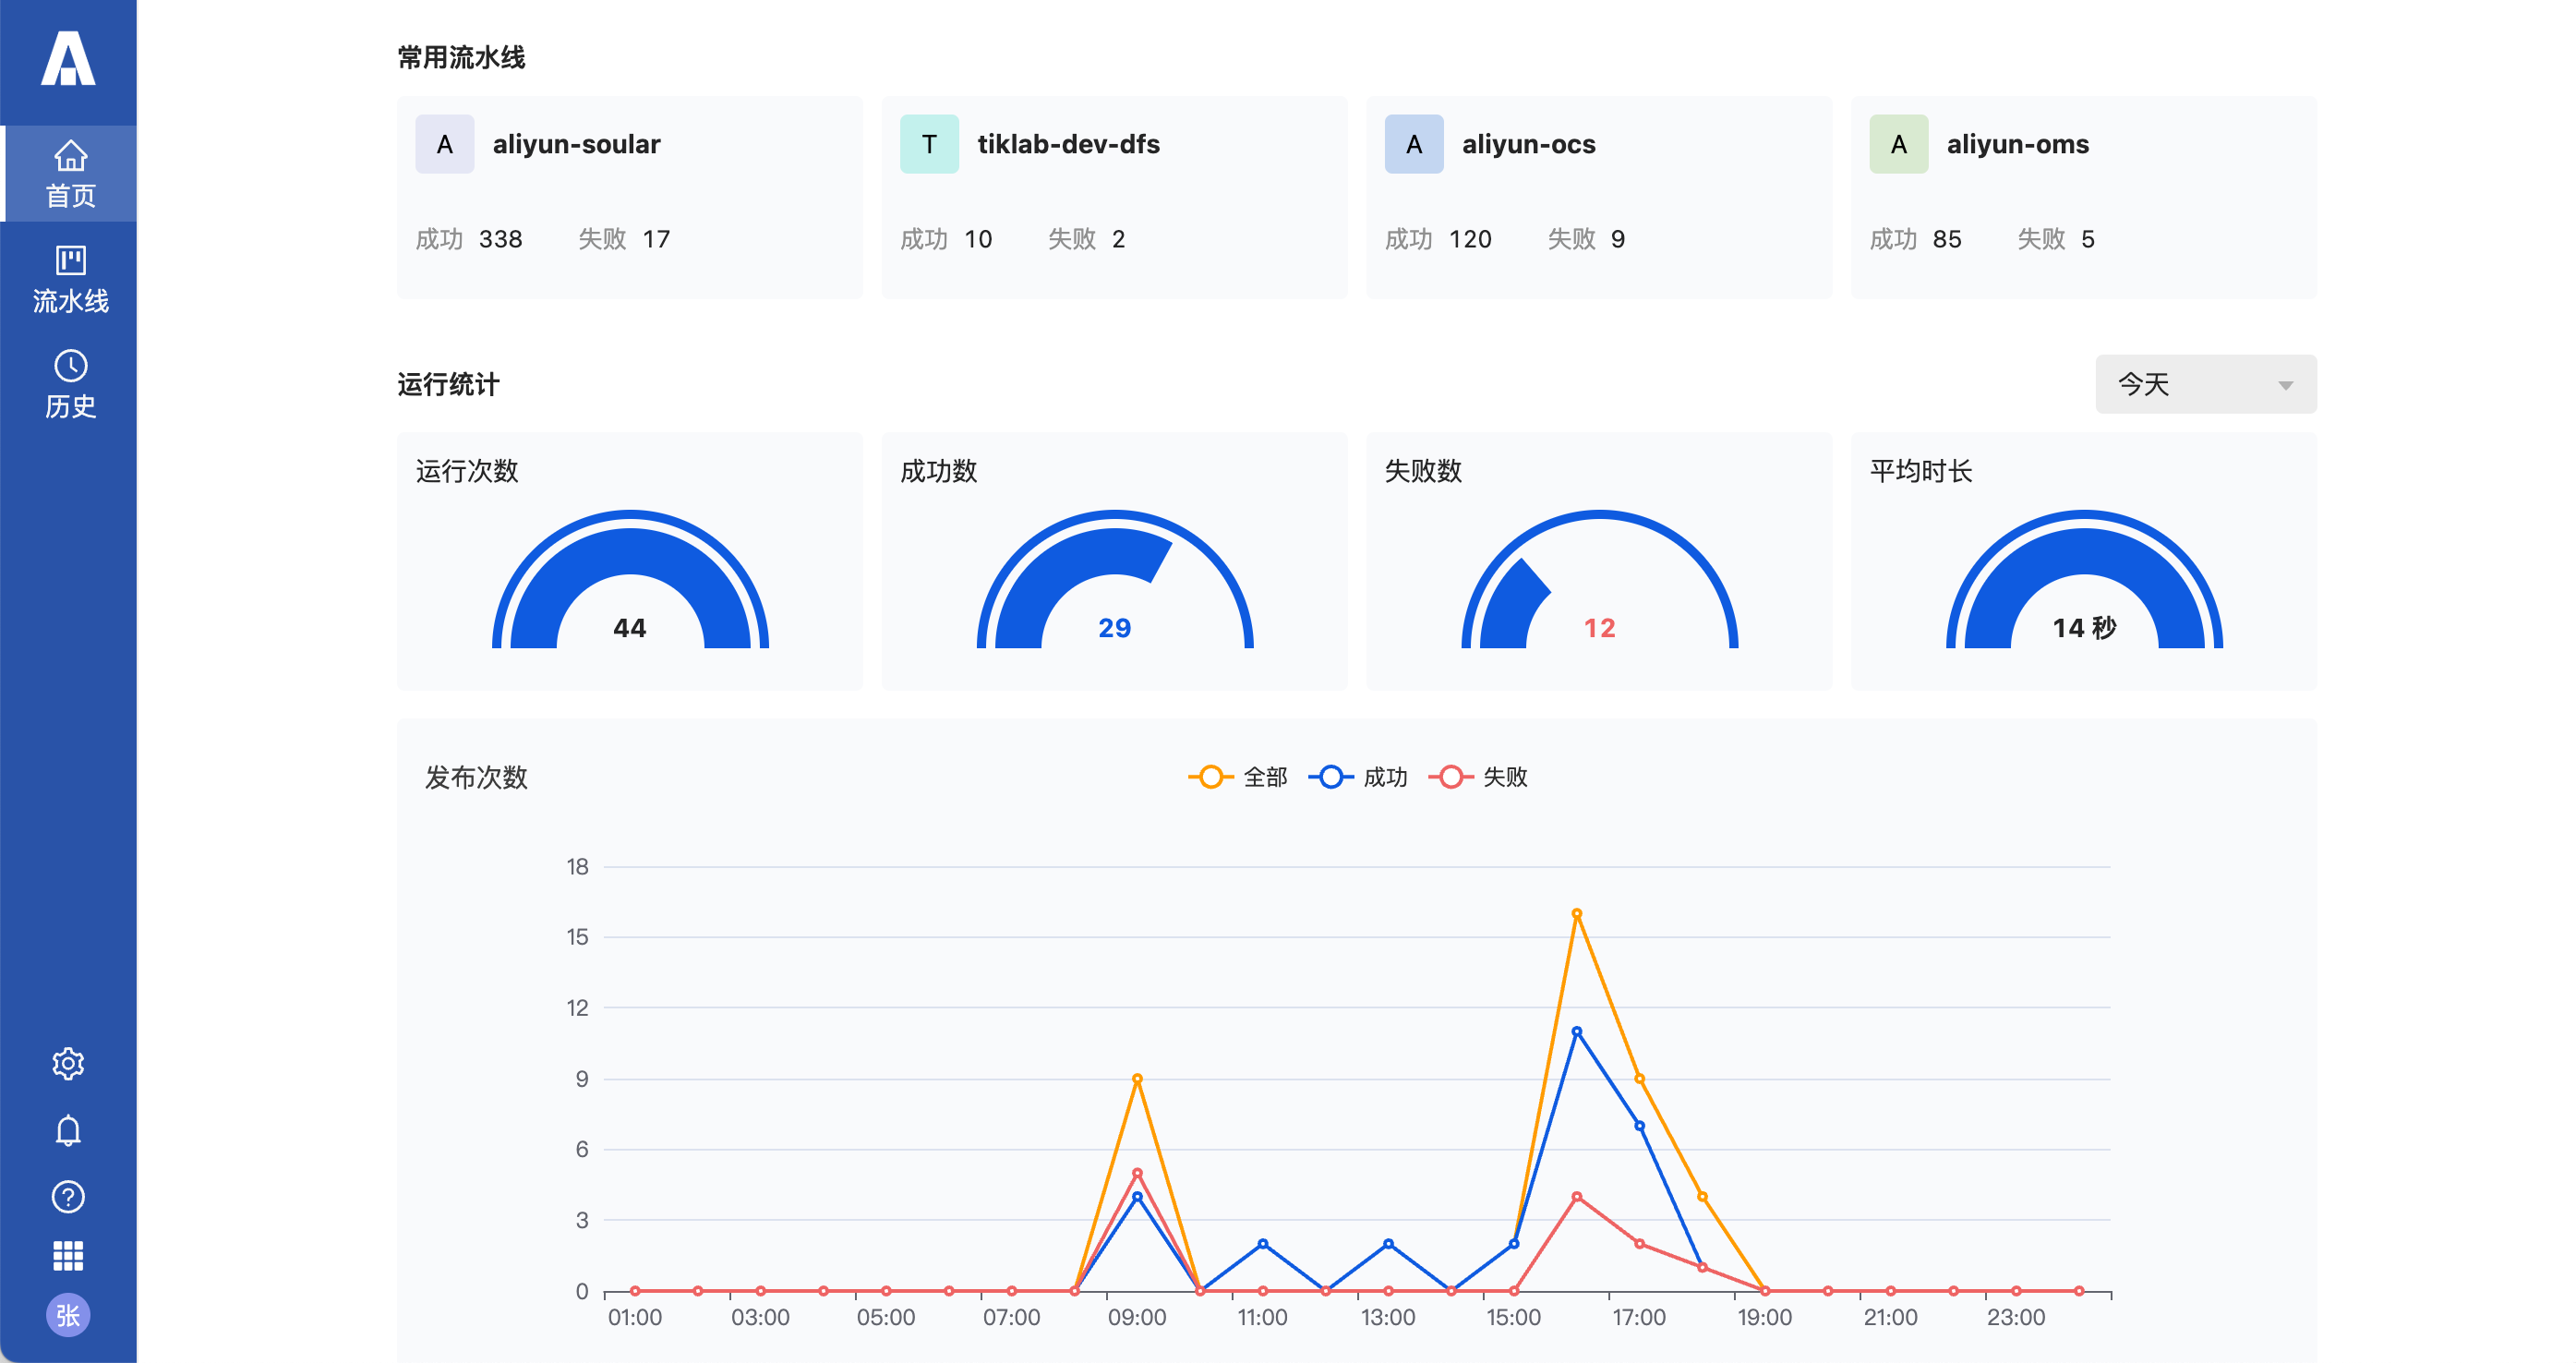The image size is (2576, 1363).
Task: Click the app logo in the sidebar
Action: click(68, 59)
